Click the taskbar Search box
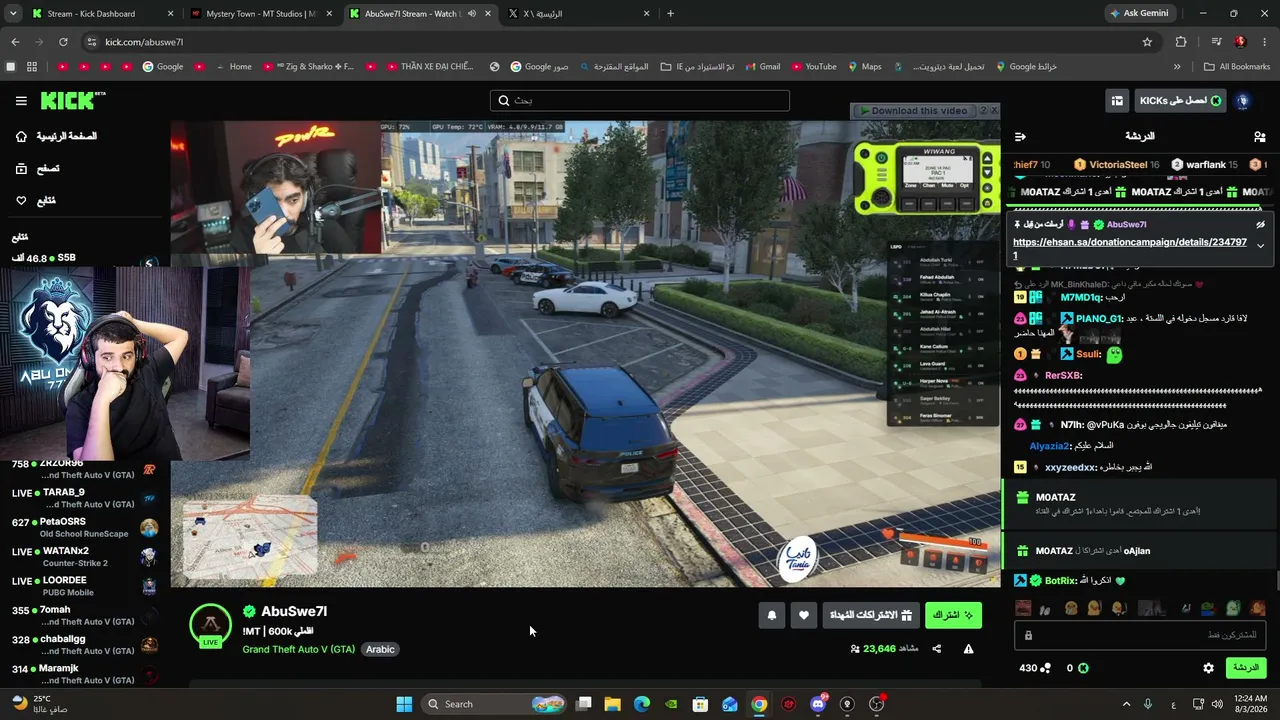This screenshot has width=1280, height=720. coord(495,704)
